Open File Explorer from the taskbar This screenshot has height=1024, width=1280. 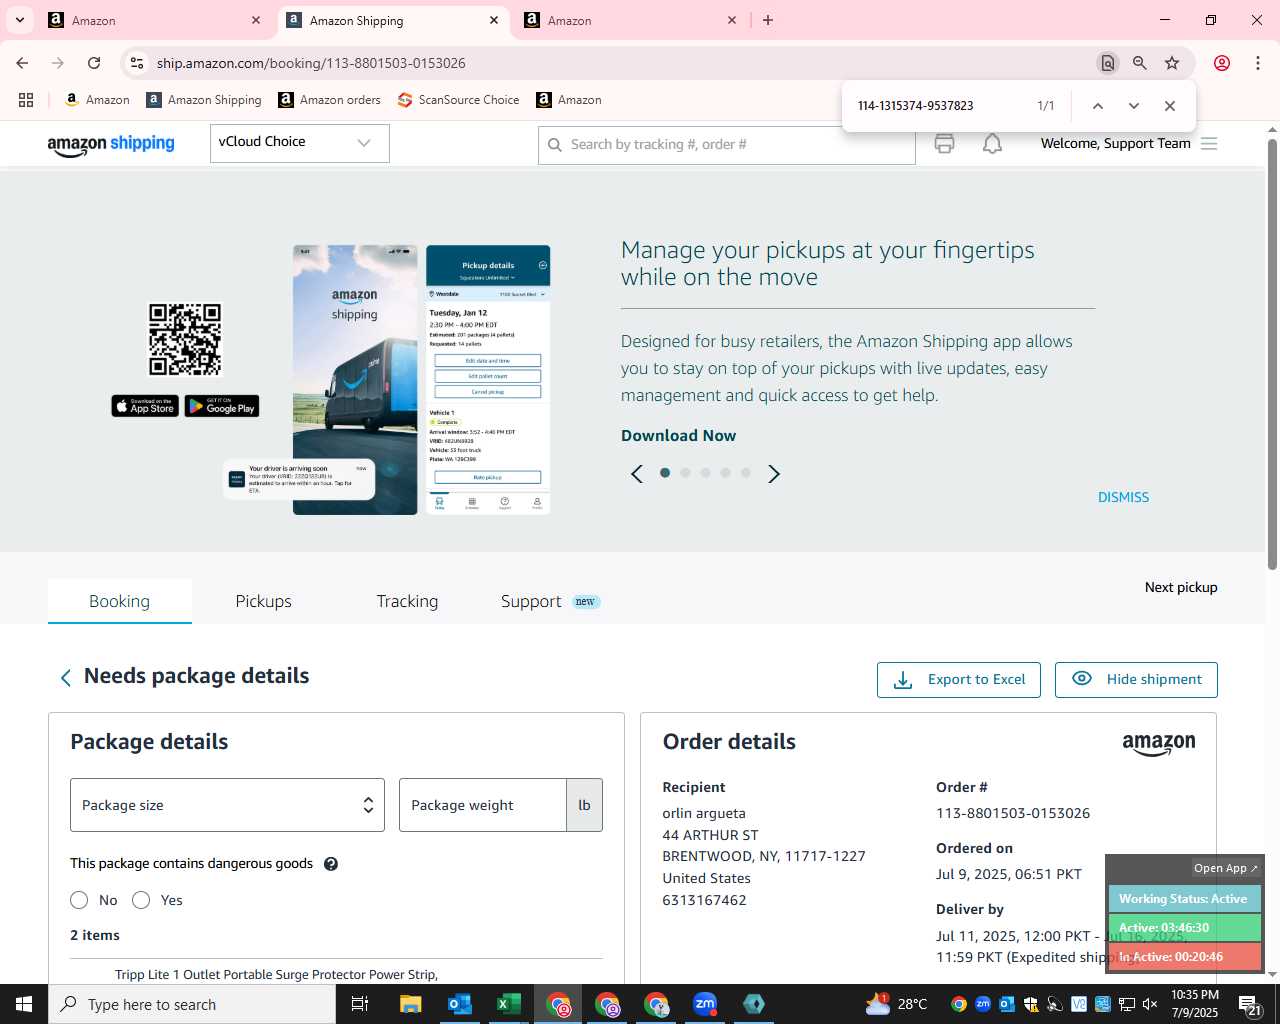click(411, 1004)
